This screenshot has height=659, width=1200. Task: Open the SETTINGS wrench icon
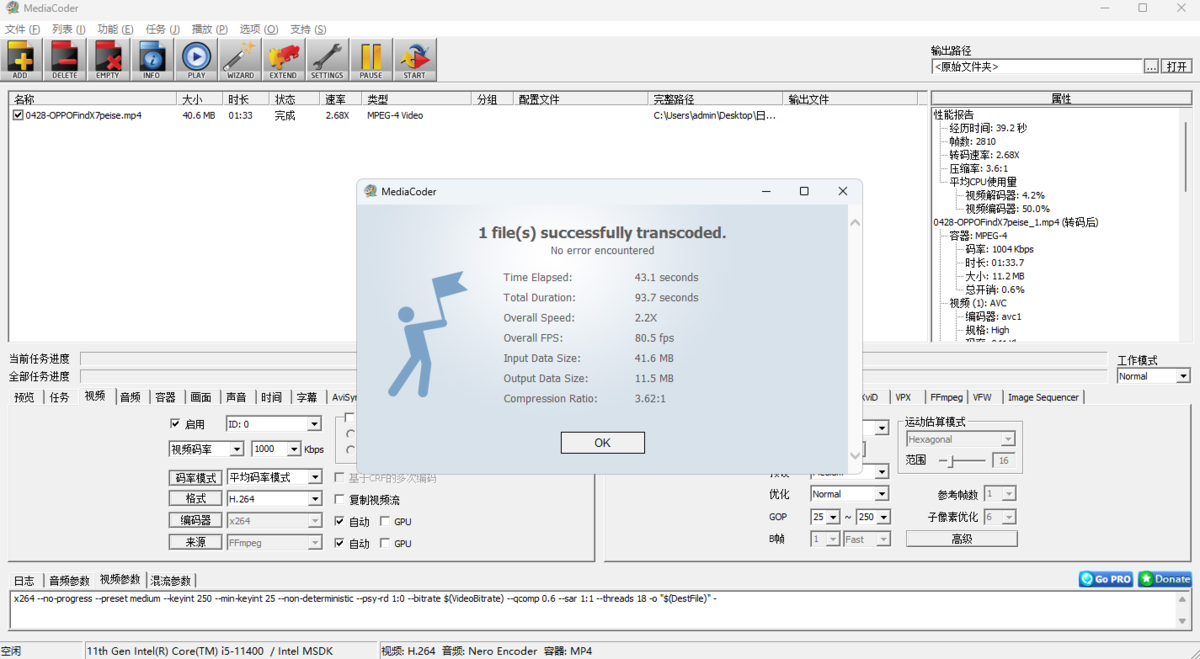(327, 59)
